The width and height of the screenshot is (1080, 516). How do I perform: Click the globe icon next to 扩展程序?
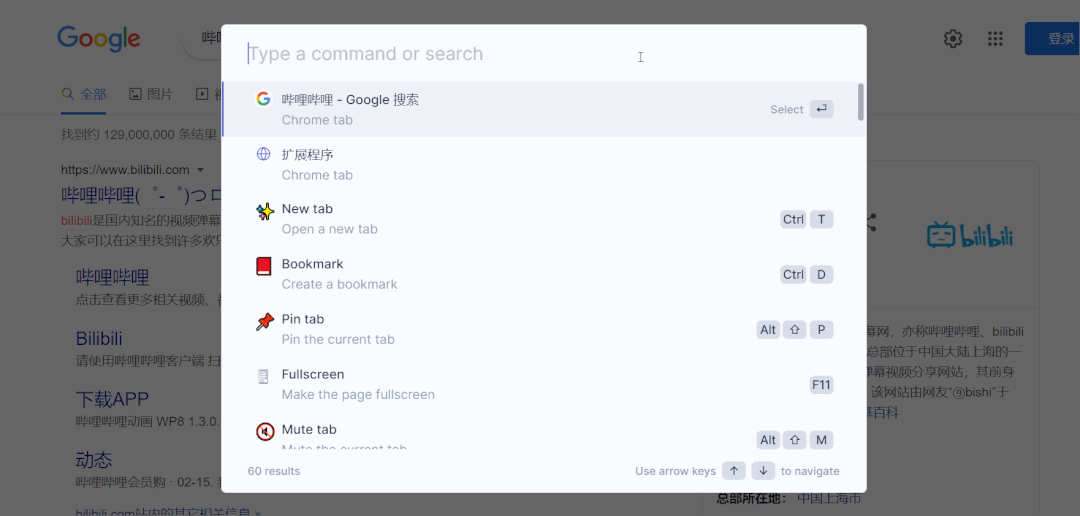tap(263, 154)
